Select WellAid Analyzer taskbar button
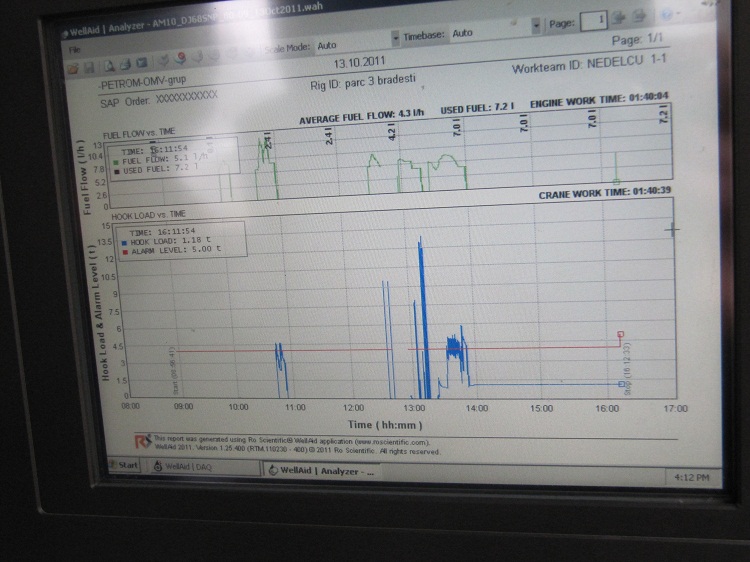The height and width of the screenshot is (562, 750). point(320,468)
